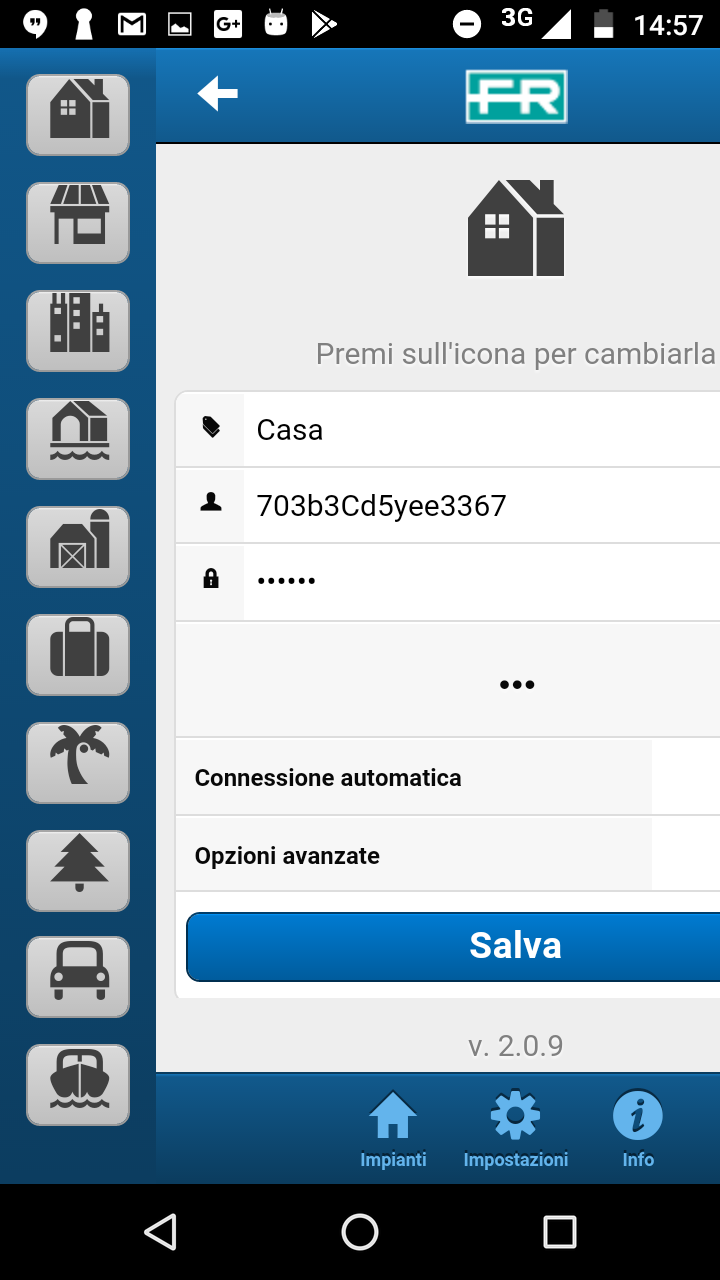The width and height of the screenshot is (720, 1280).
Task: Select the palm tree icon
Action: (x=78, y=763)
